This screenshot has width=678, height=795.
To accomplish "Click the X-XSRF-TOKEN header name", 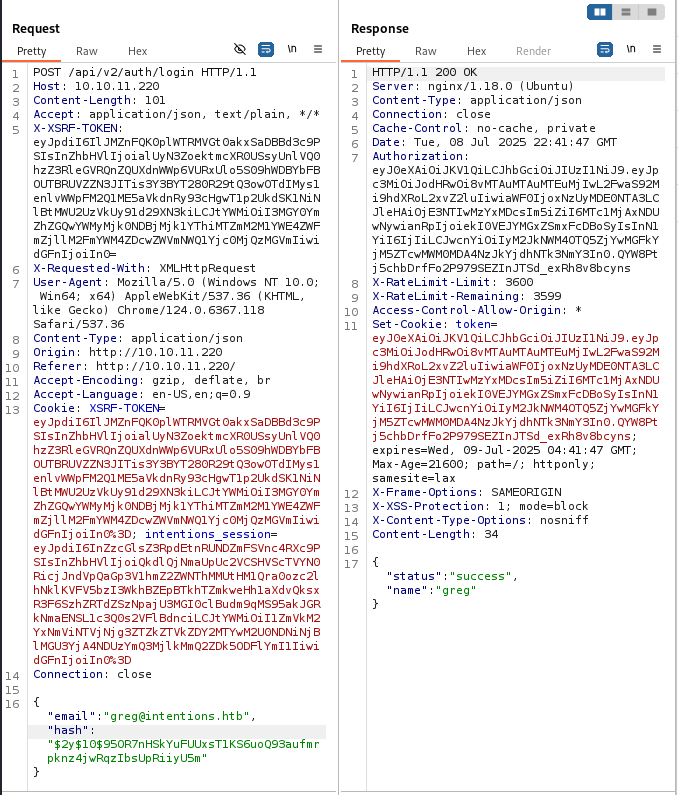I will click(x=78, y=128).
